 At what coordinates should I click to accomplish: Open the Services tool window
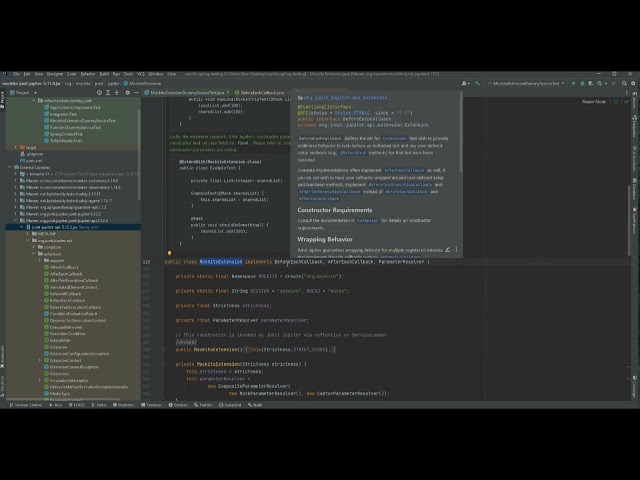pos(178,405)
